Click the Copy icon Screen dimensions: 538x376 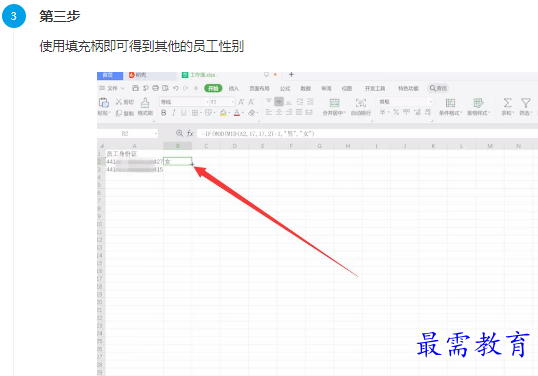tap(119, 113)
